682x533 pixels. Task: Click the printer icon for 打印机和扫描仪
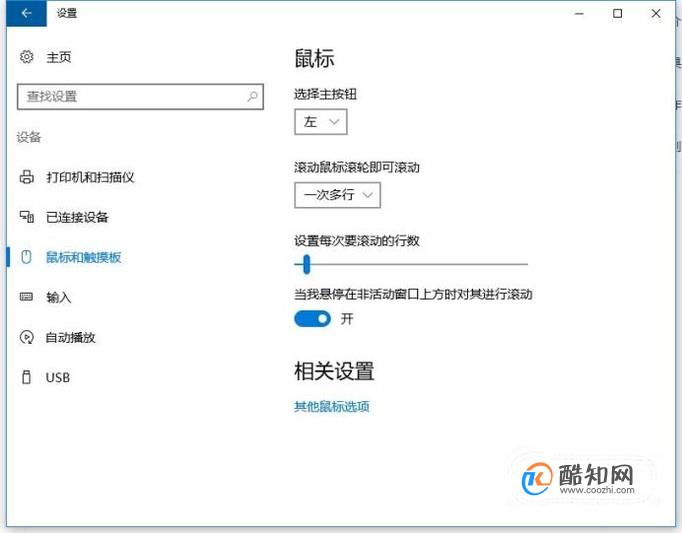click(27, 177)
